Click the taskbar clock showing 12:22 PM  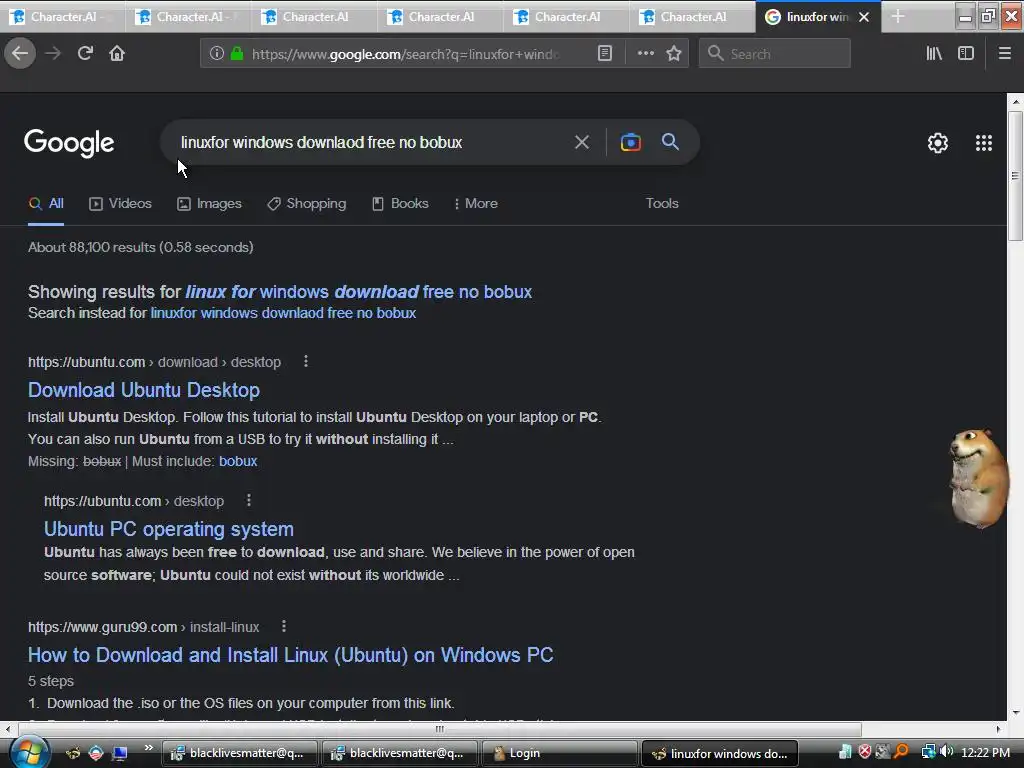[985, 753]
